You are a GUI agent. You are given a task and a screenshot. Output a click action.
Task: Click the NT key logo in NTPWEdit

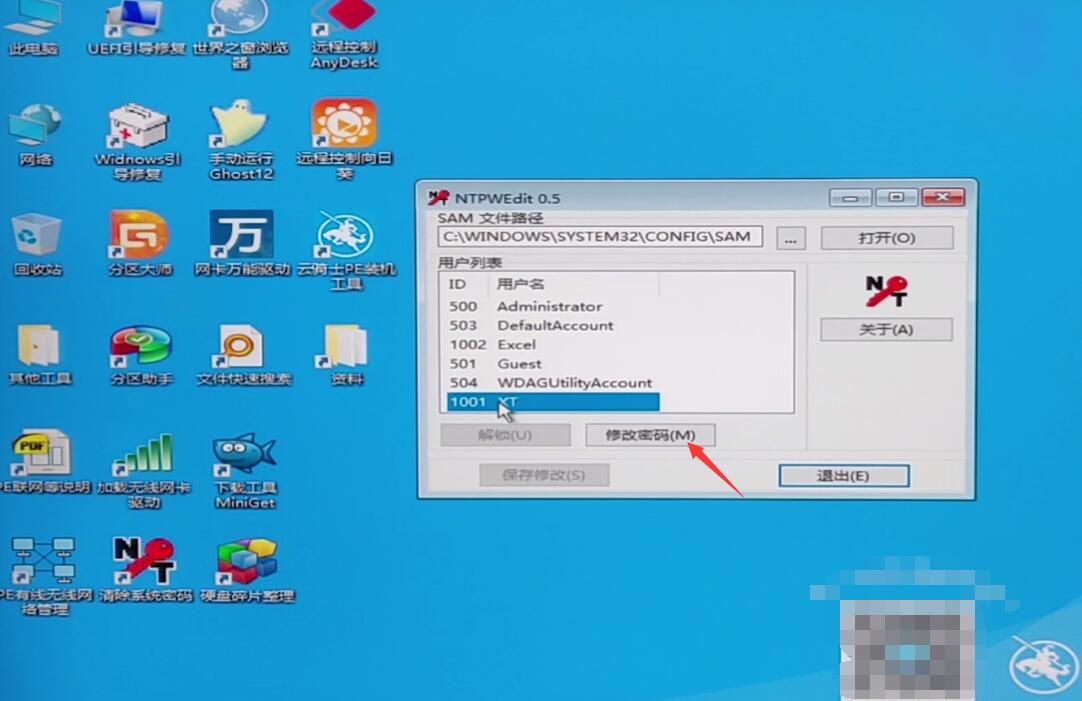pyautogui.click(x=886, y=291)
